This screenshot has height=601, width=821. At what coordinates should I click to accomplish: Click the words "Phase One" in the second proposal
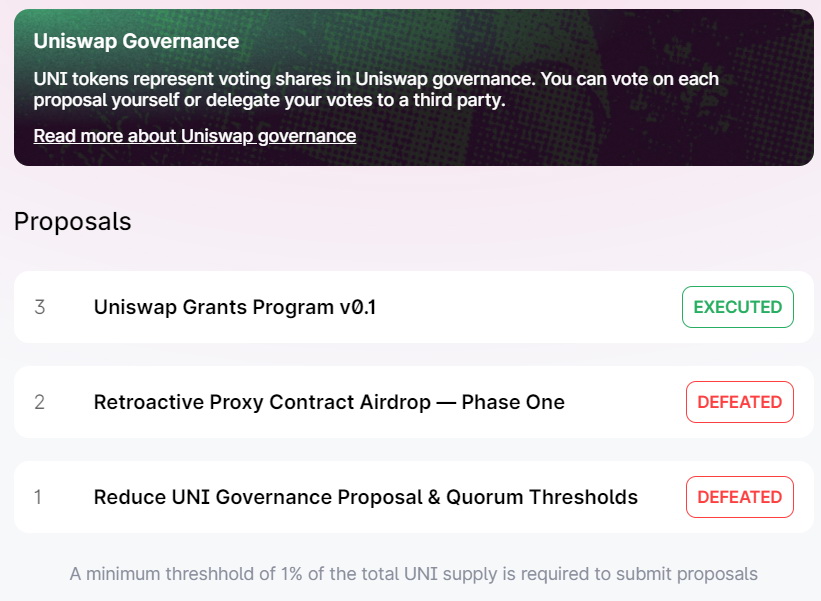[x=513, y=402]
